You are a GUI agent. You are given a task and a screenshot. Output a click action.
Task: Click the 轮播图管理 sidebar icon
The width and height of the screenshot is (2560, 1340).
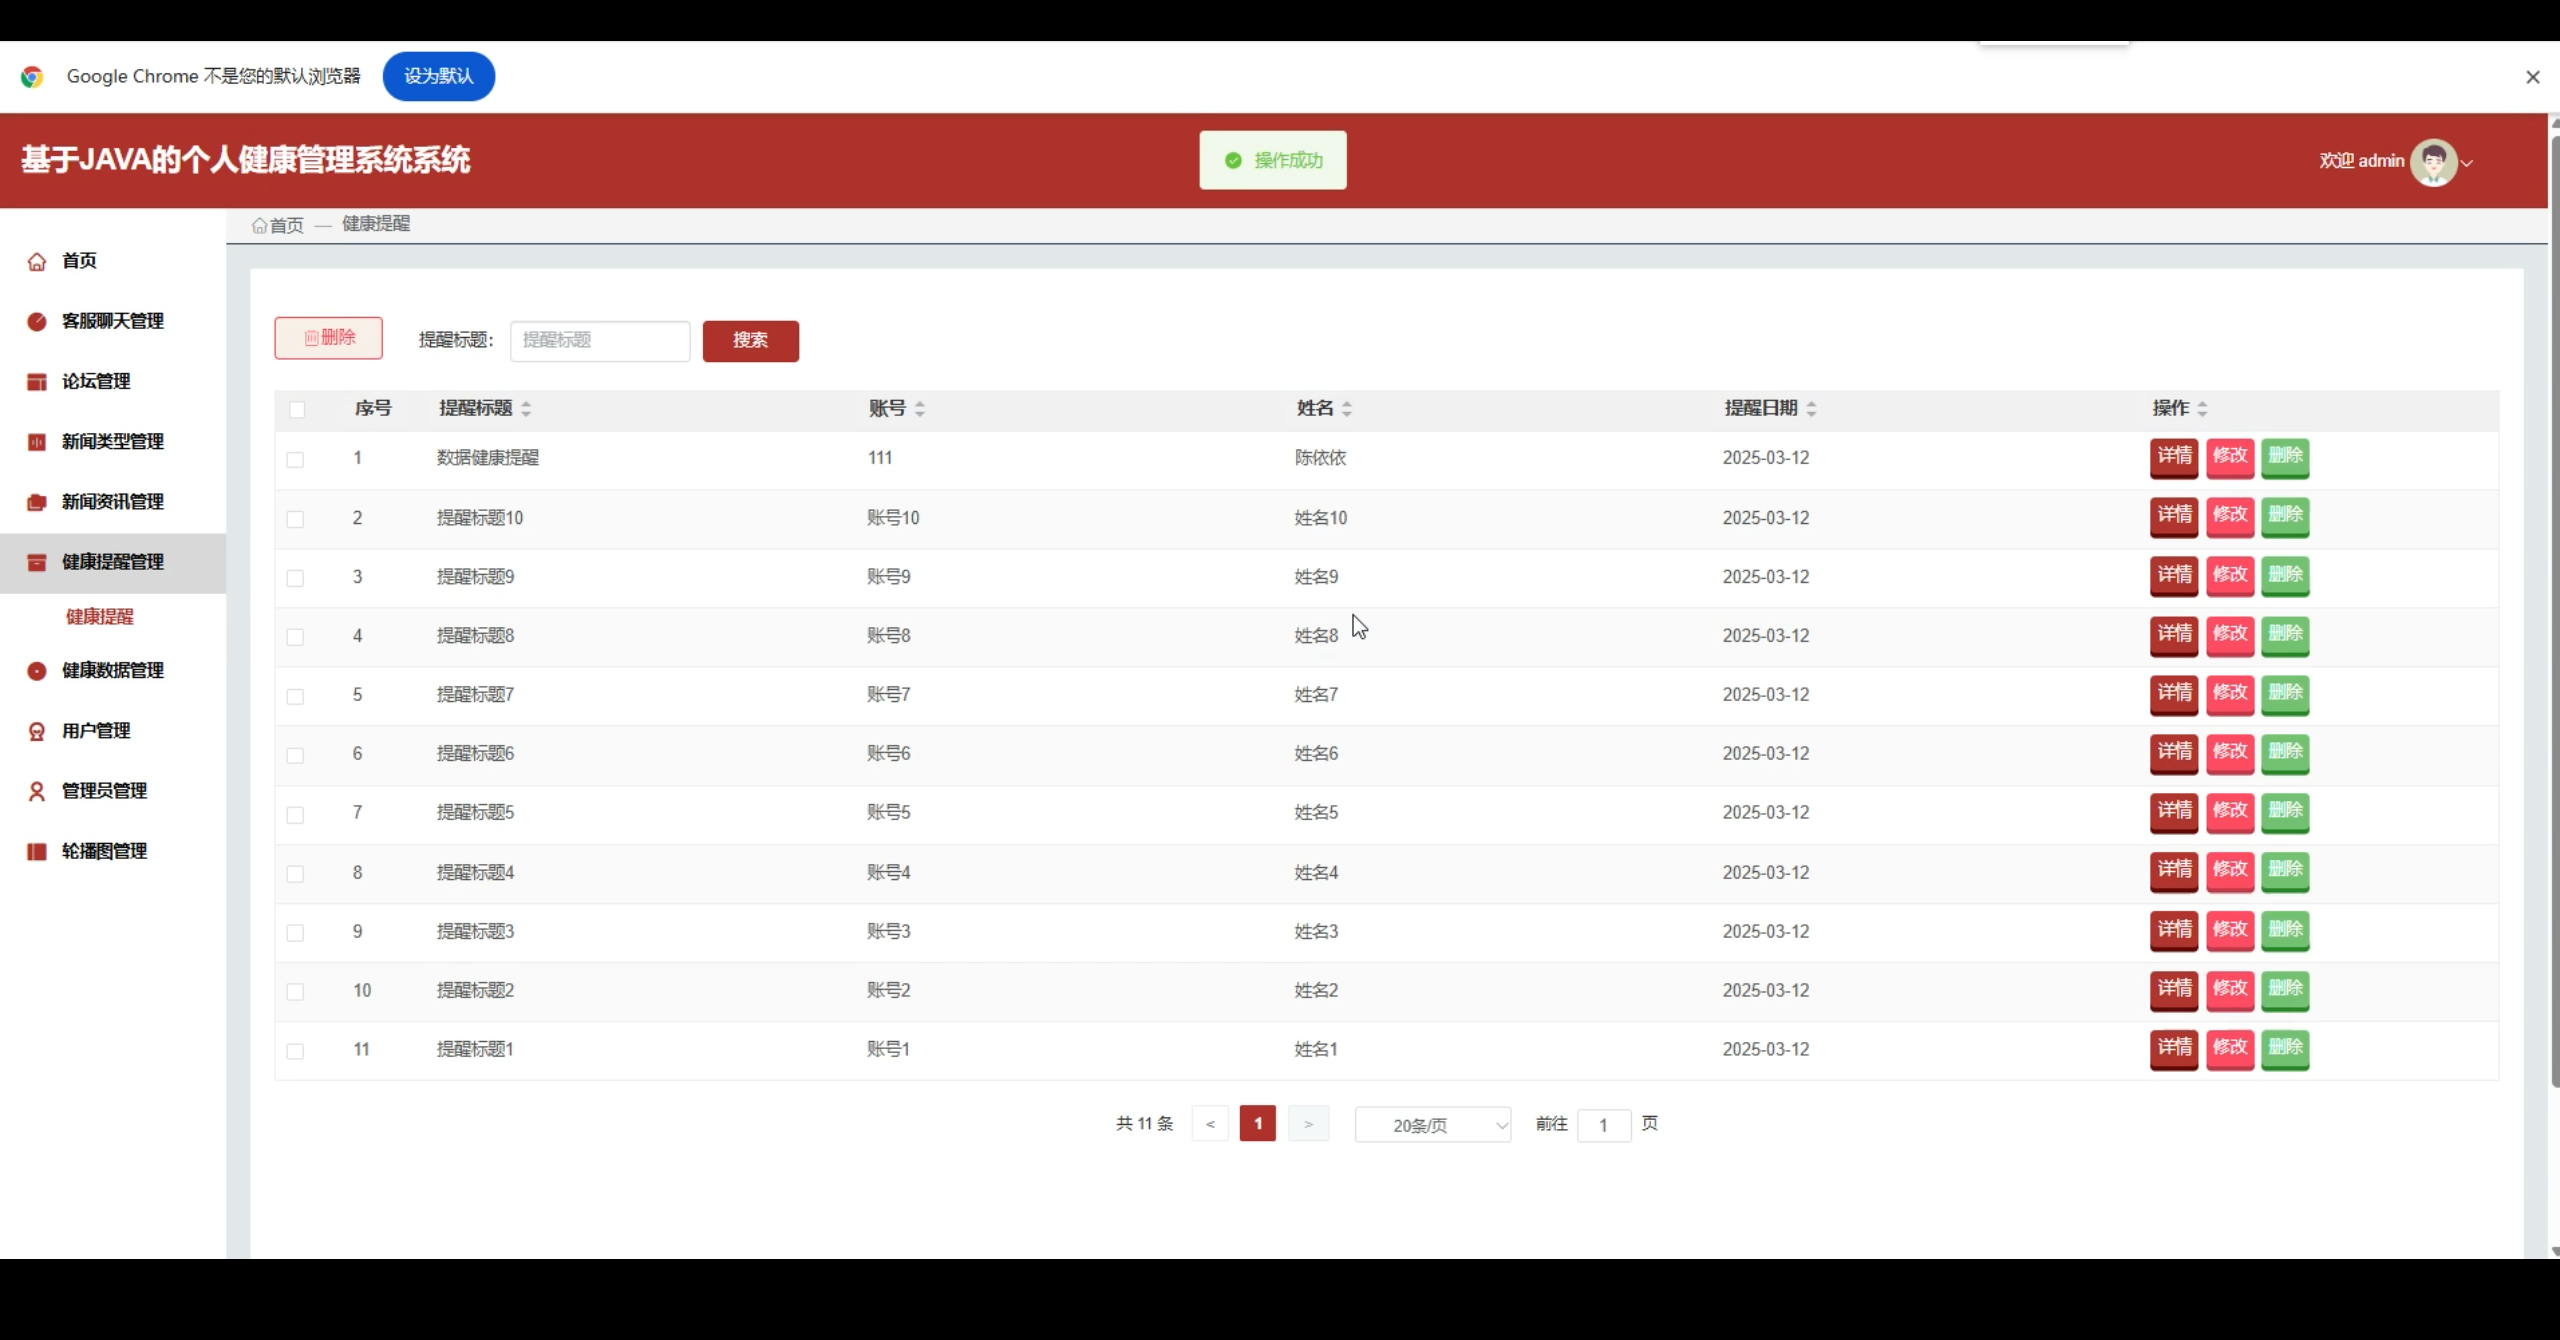[37, 851]
